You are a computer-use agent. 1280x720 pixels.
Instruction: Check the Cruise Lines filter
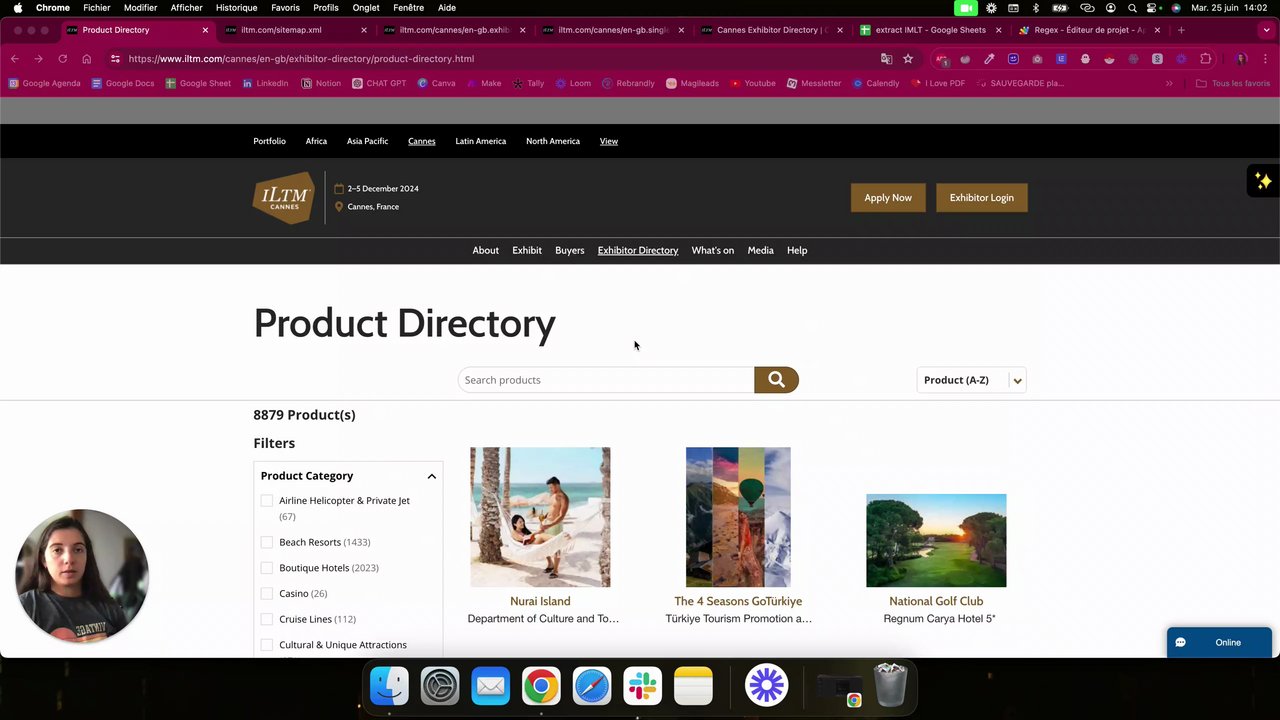(266, 619)
